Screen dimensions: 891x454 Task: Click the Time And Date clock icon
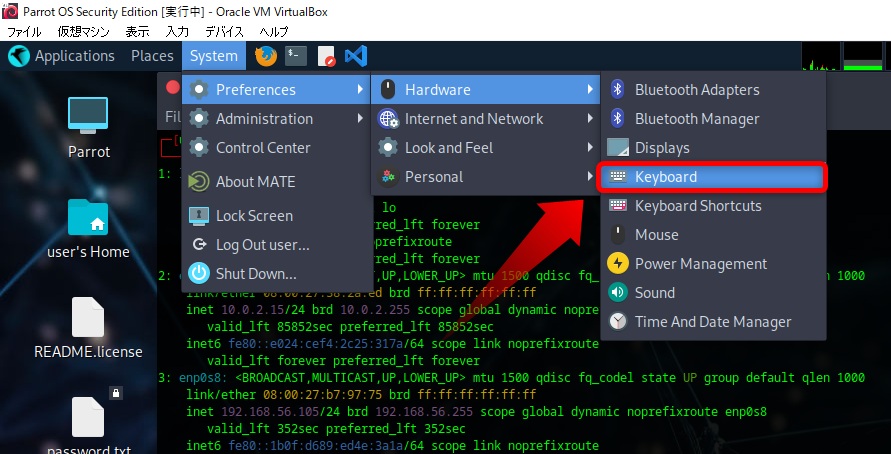pyautogui.click(x=618, y=321)
